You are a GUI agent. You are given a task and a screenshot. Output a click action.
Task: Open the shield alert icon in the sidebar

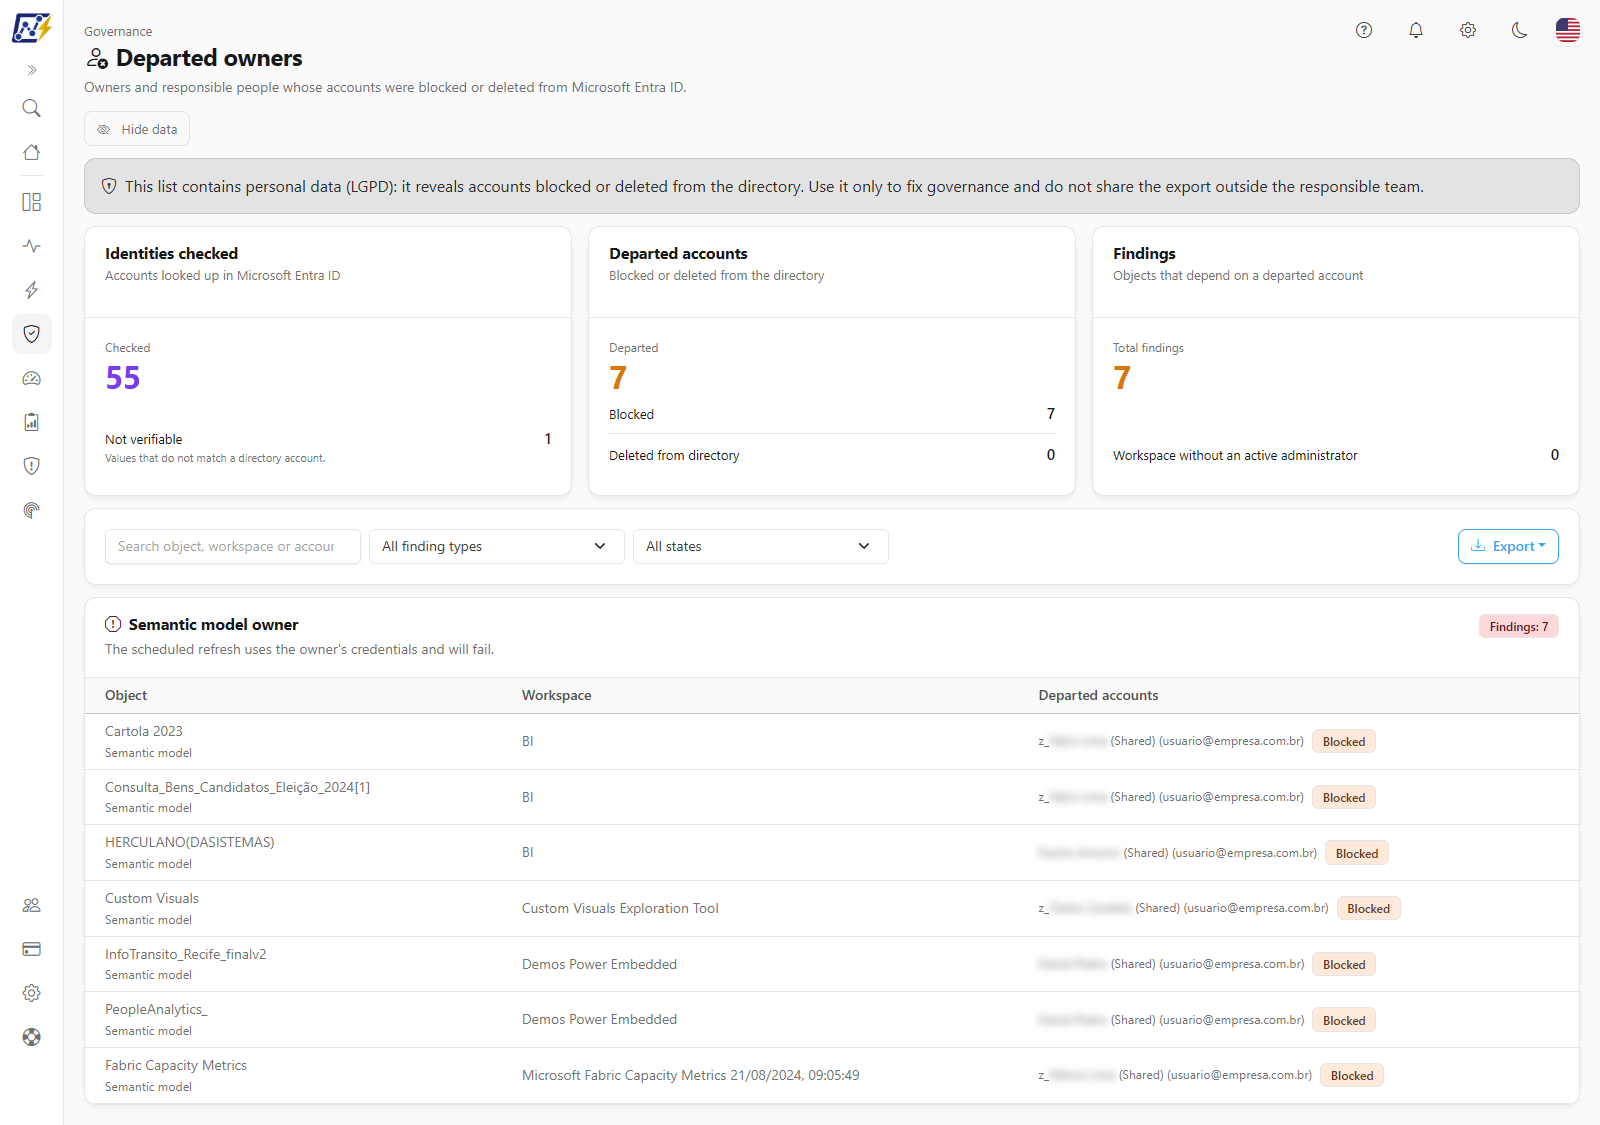click(x=32, y=466)
